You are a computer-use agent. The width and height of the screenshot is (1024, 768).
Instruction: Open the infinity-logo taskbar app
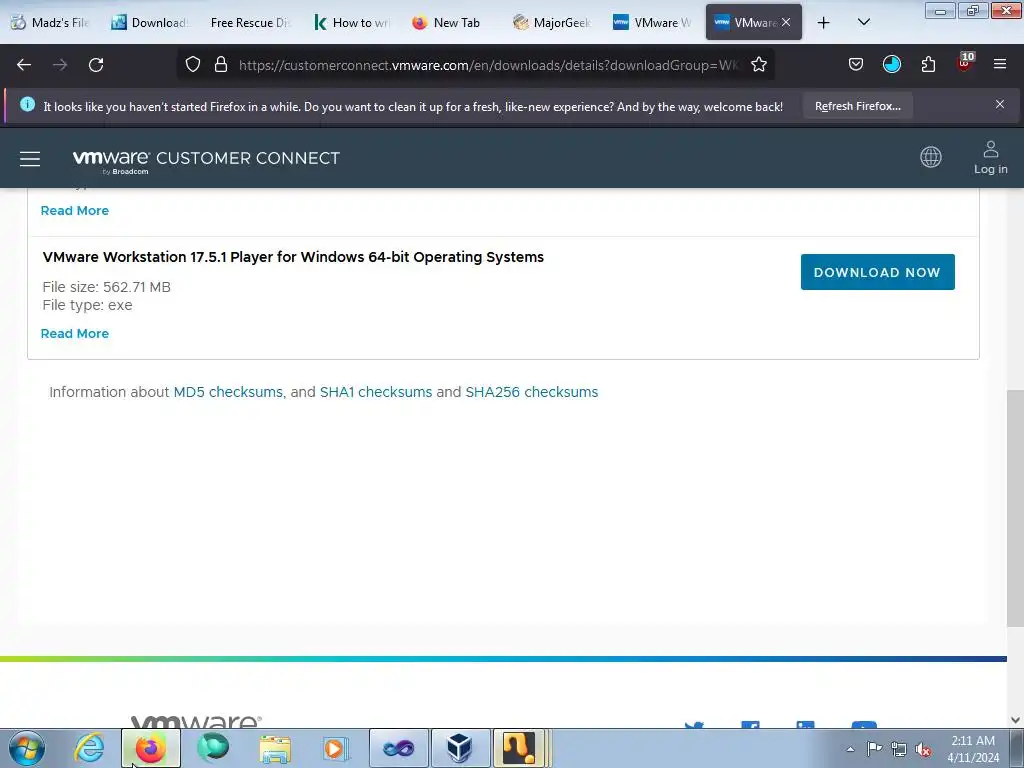(x=398, y=748)
